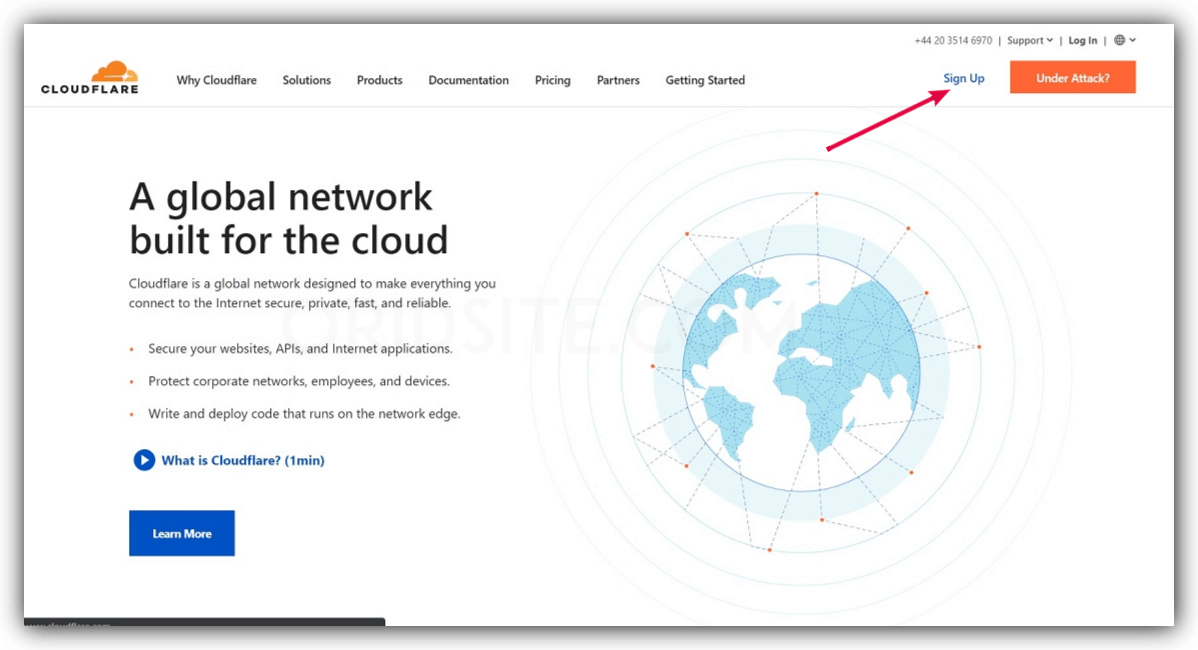The image size is (1198, 650).
Task: Open the Solutions menu
Action: point(306,80)
